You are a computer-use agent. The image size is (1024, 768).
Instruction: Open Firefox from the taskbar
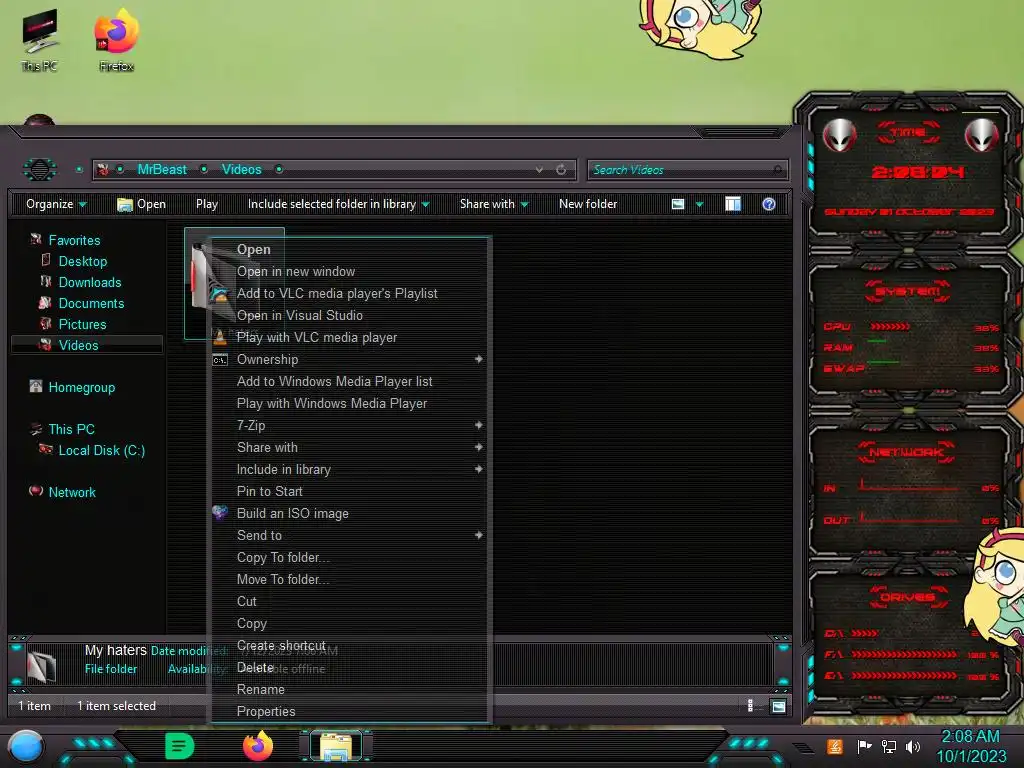tap(258, 746)
